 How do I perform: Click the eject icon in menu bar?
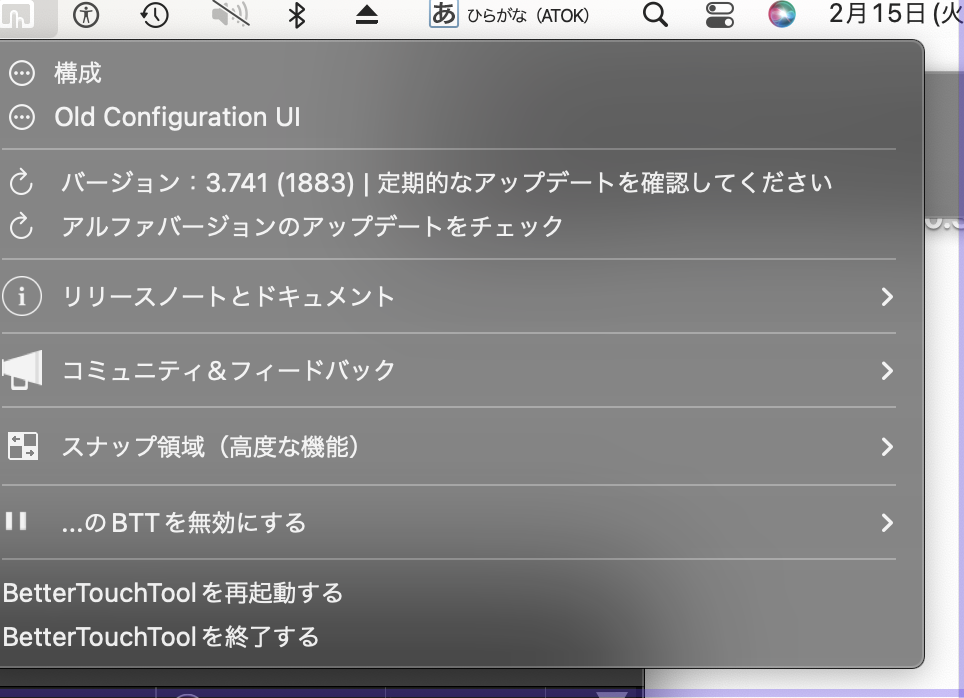tap(367, 15)
